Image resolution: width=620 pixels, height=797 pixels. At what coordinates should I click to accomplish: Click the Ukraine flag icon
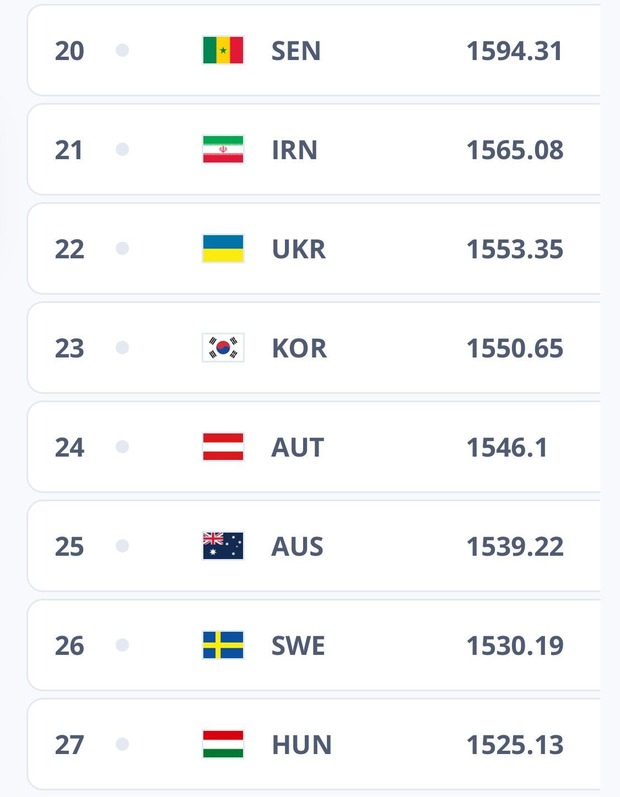pyautogui.click(x=223, y=249)
